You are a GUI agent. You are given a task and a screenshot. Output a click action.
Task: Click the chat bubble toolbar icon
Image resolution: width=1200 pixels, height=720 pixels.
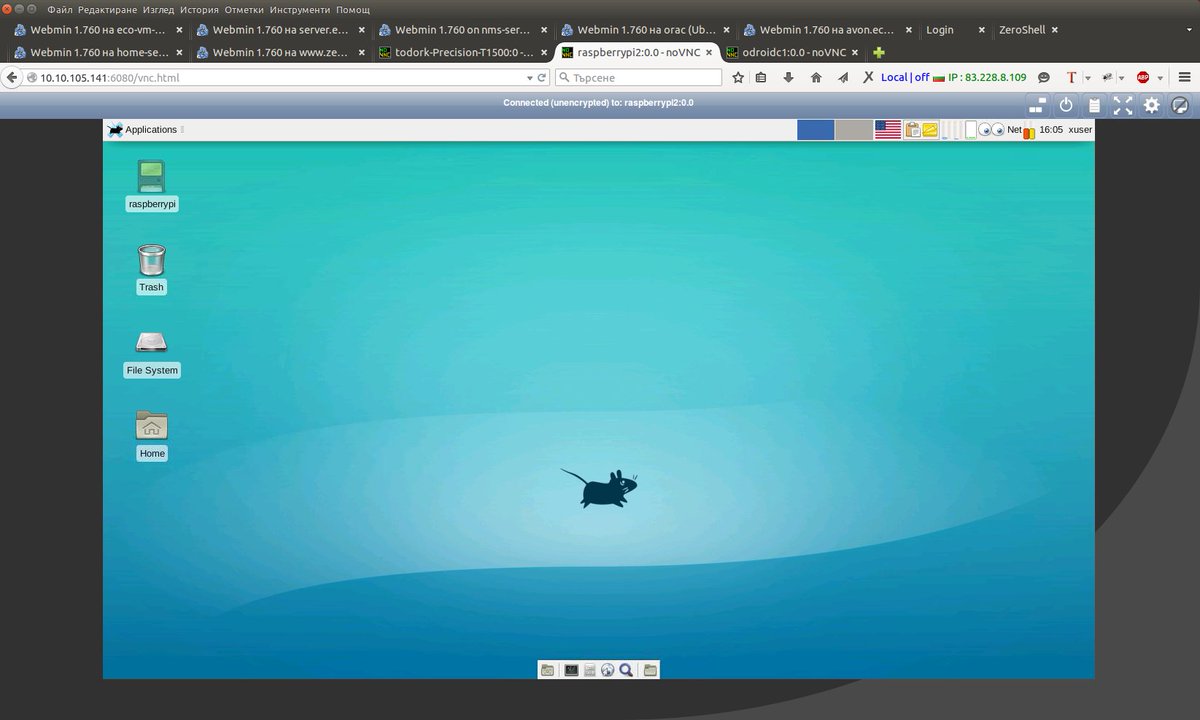click(x=1044, y=77)
